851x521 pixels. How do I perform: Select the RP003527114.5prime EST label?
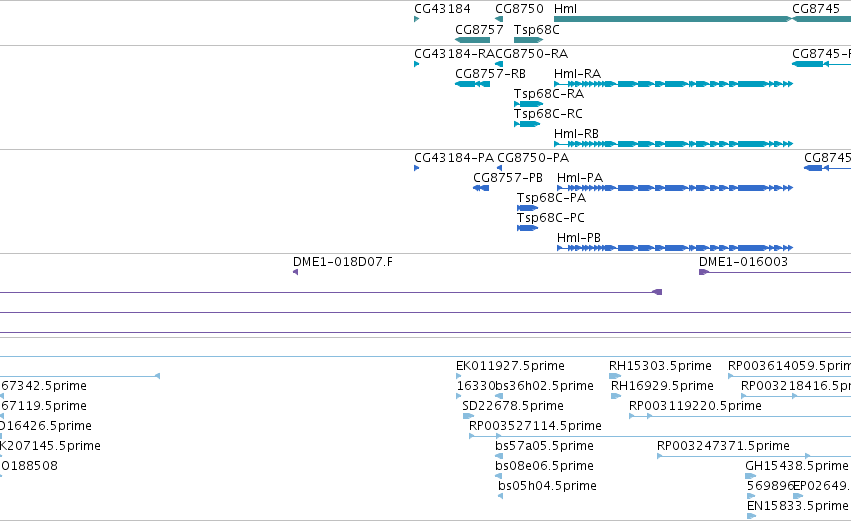535,427
